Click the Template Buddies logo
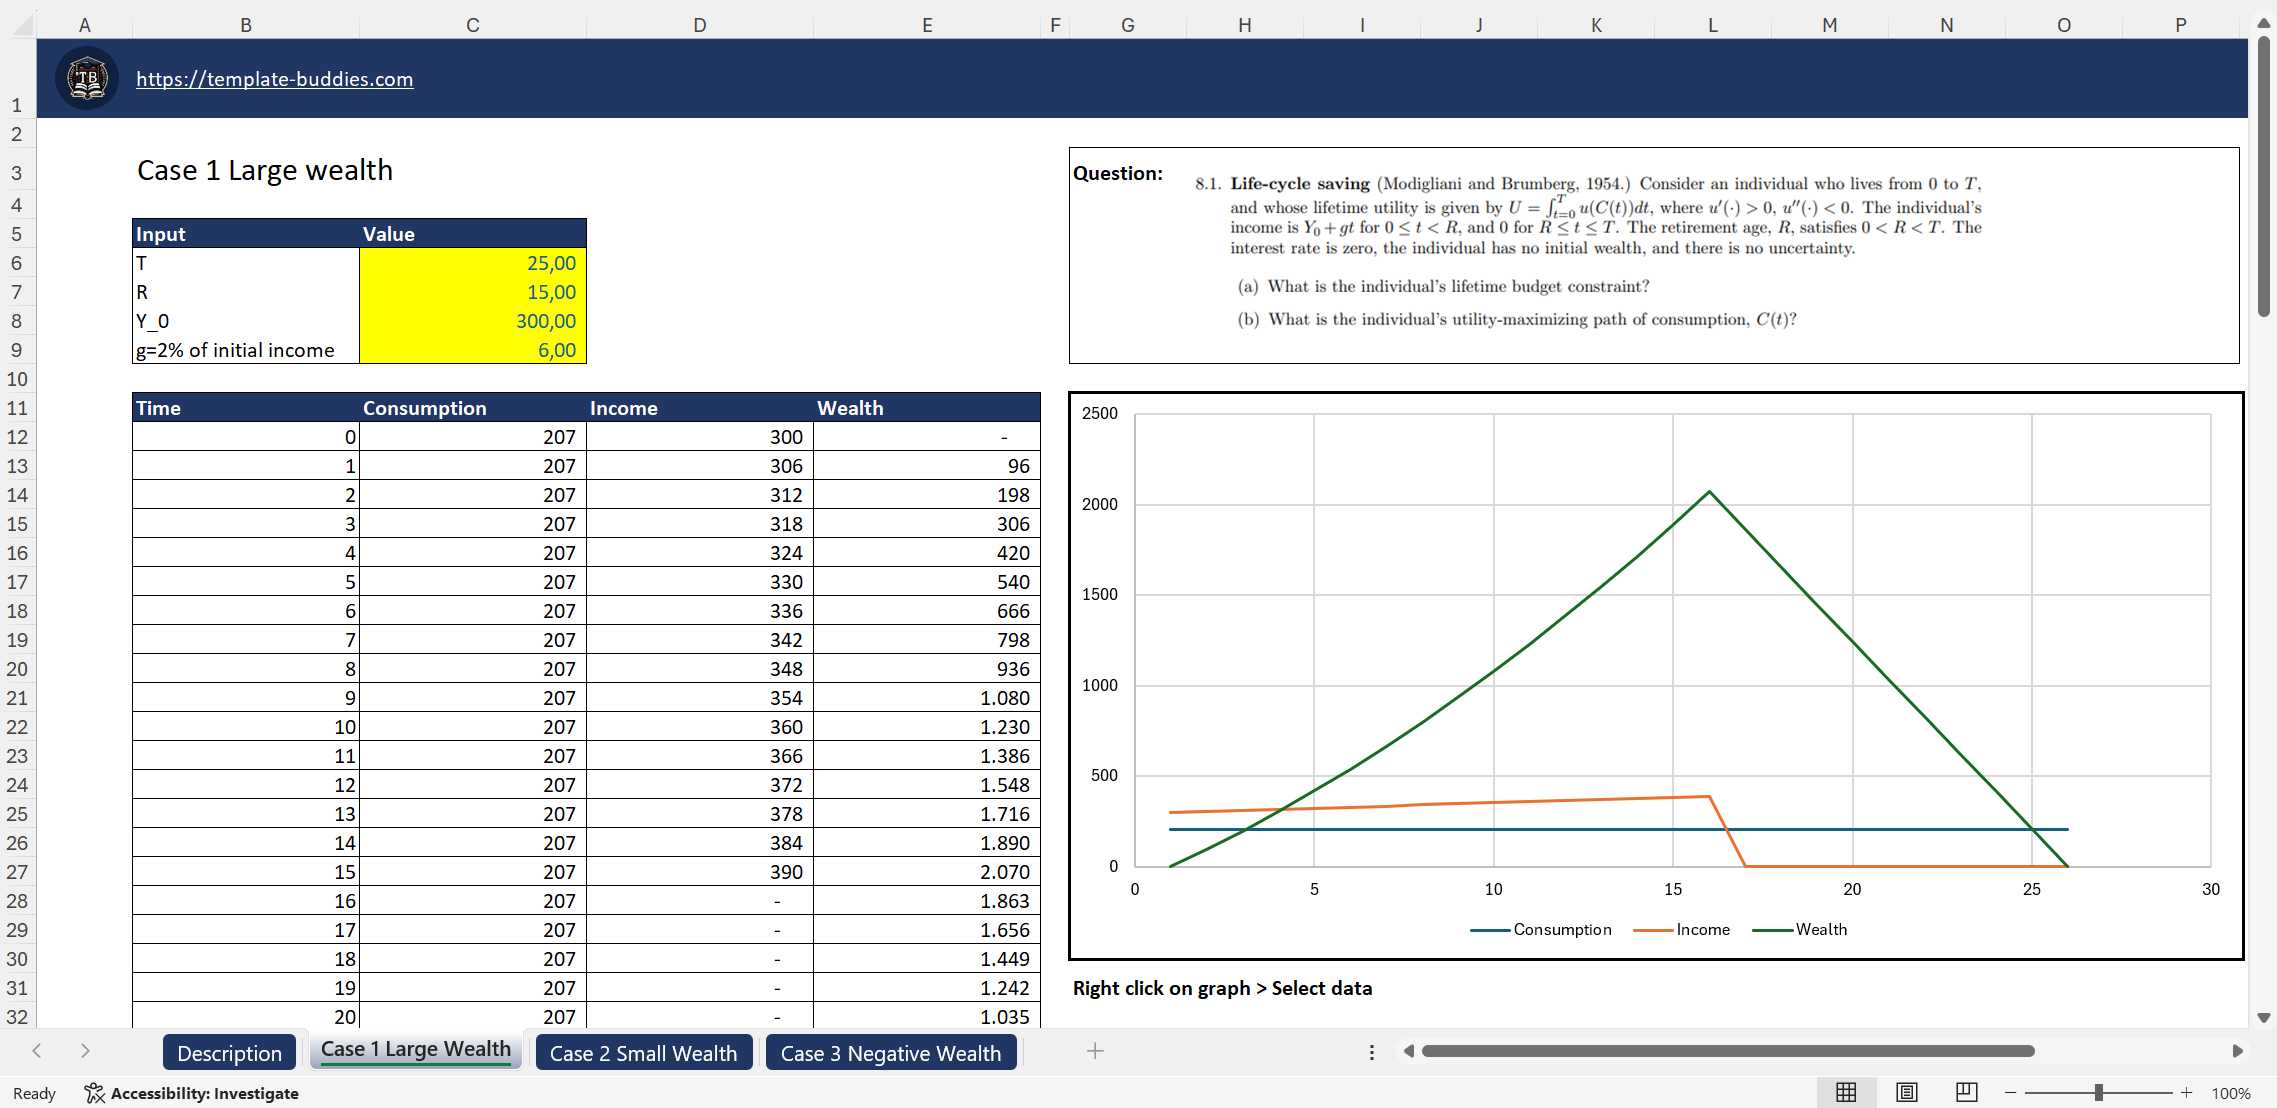Image resolution: width=2277 pixels, height=1108 pixels. coord(86,78)
